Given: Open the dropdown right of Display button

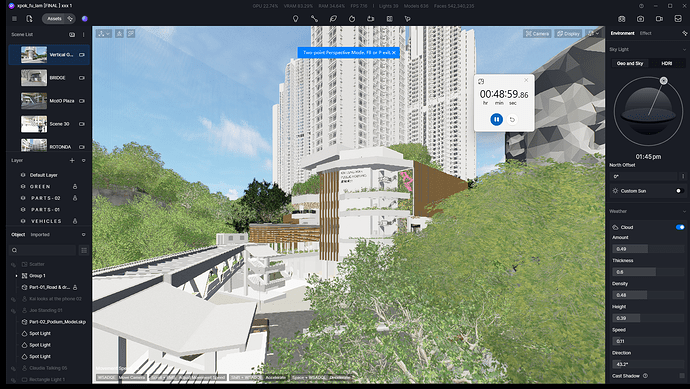Looking at the screenshot, I should pos(593,33).
